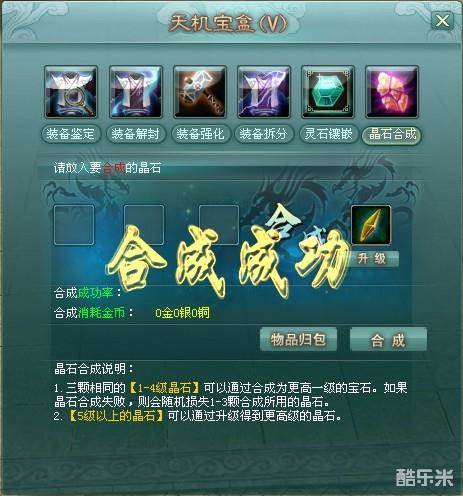Select the 装备拆分 tab label
This screenshot has height=496, width=463.
[264, 134]
